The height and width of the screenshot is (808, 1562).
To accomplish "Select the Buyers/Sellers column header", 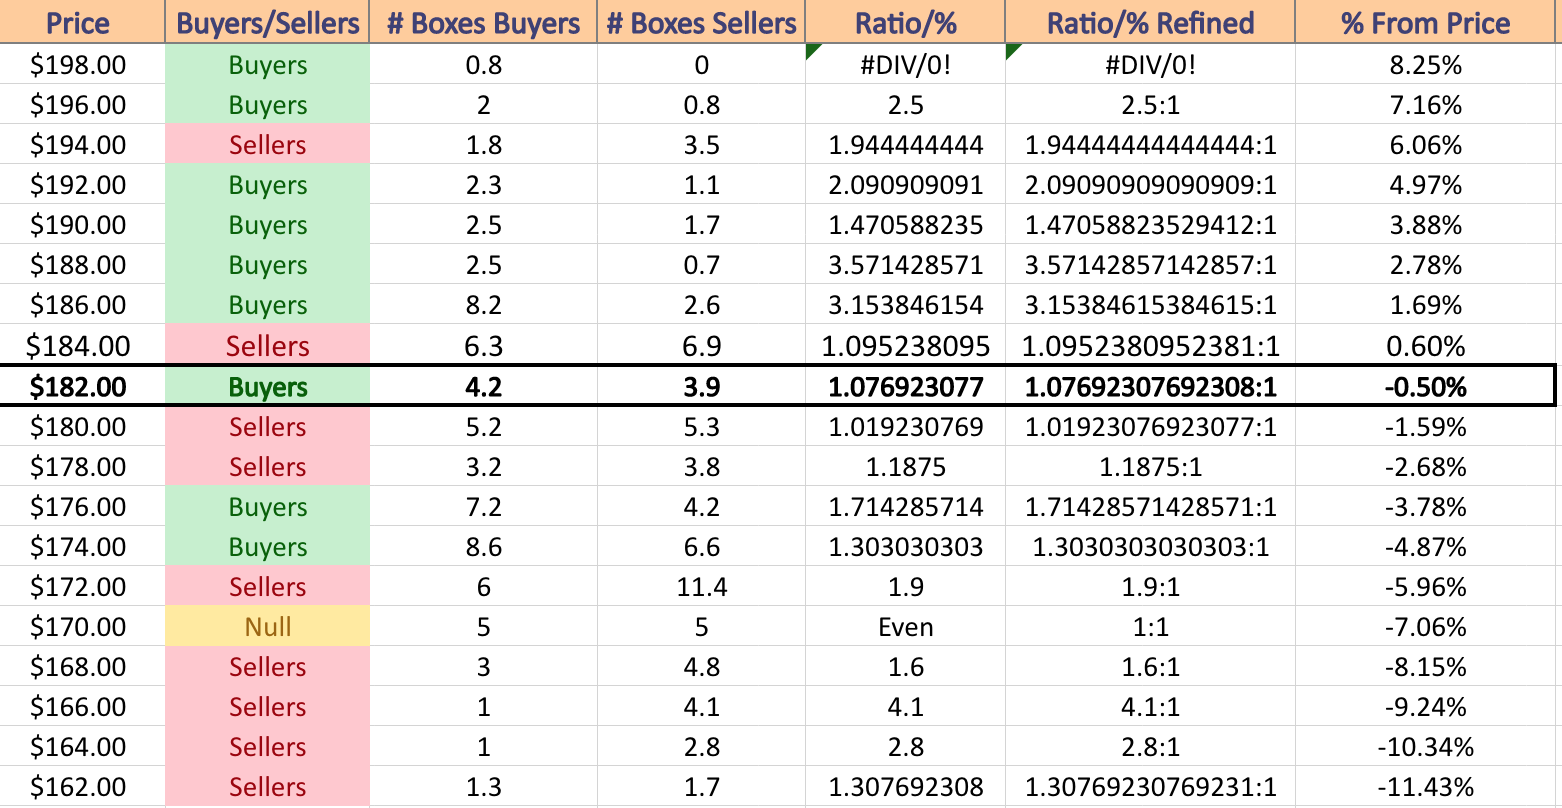I will [267, 22].
